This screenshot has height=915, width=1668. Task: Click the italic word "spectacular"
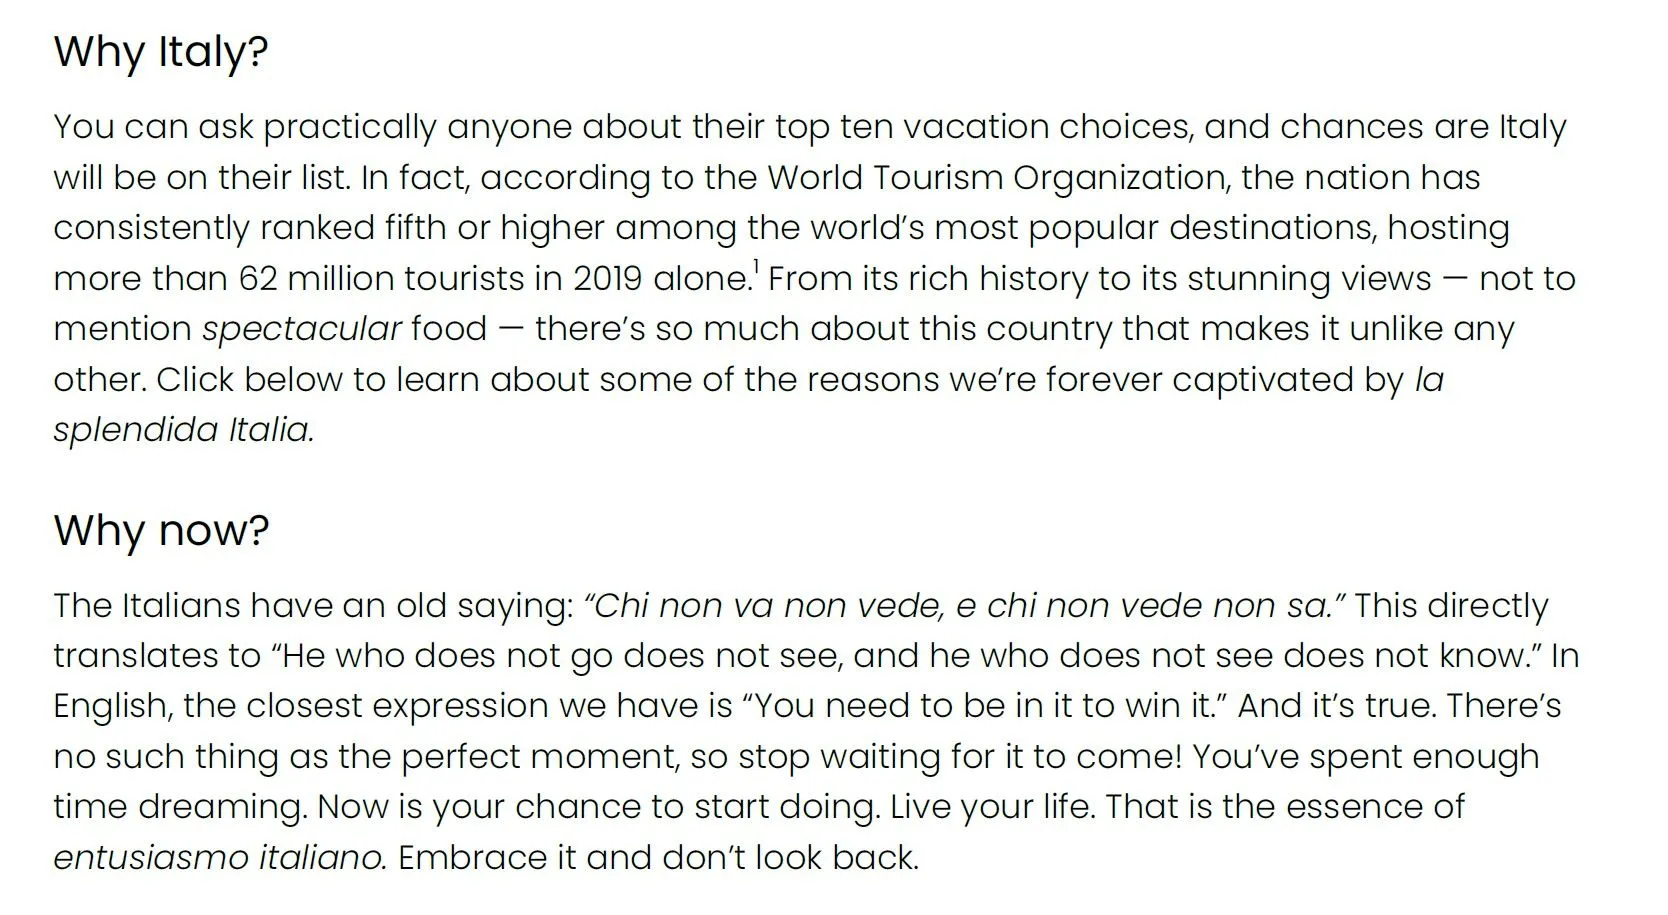302,329
